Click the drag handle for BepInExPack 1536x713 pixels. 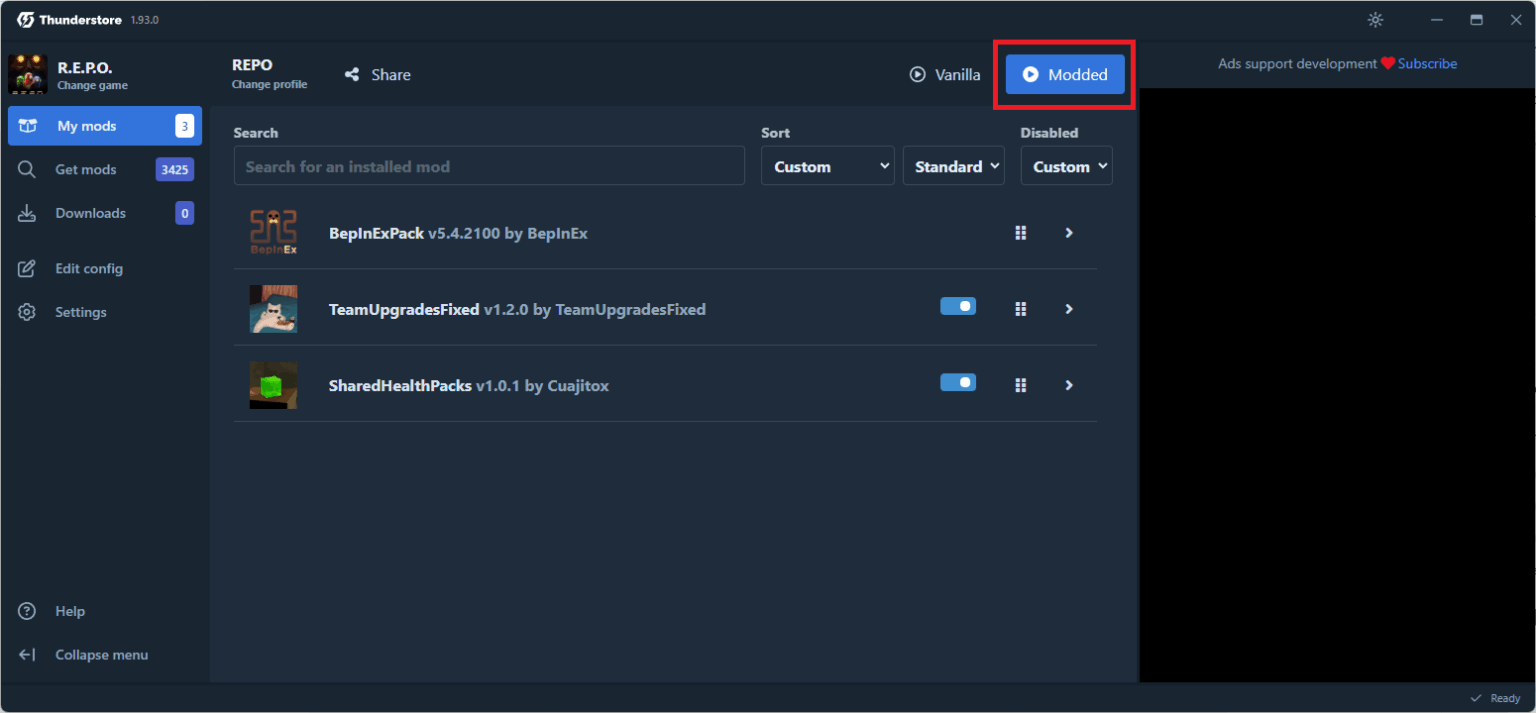pos(1021,233)
